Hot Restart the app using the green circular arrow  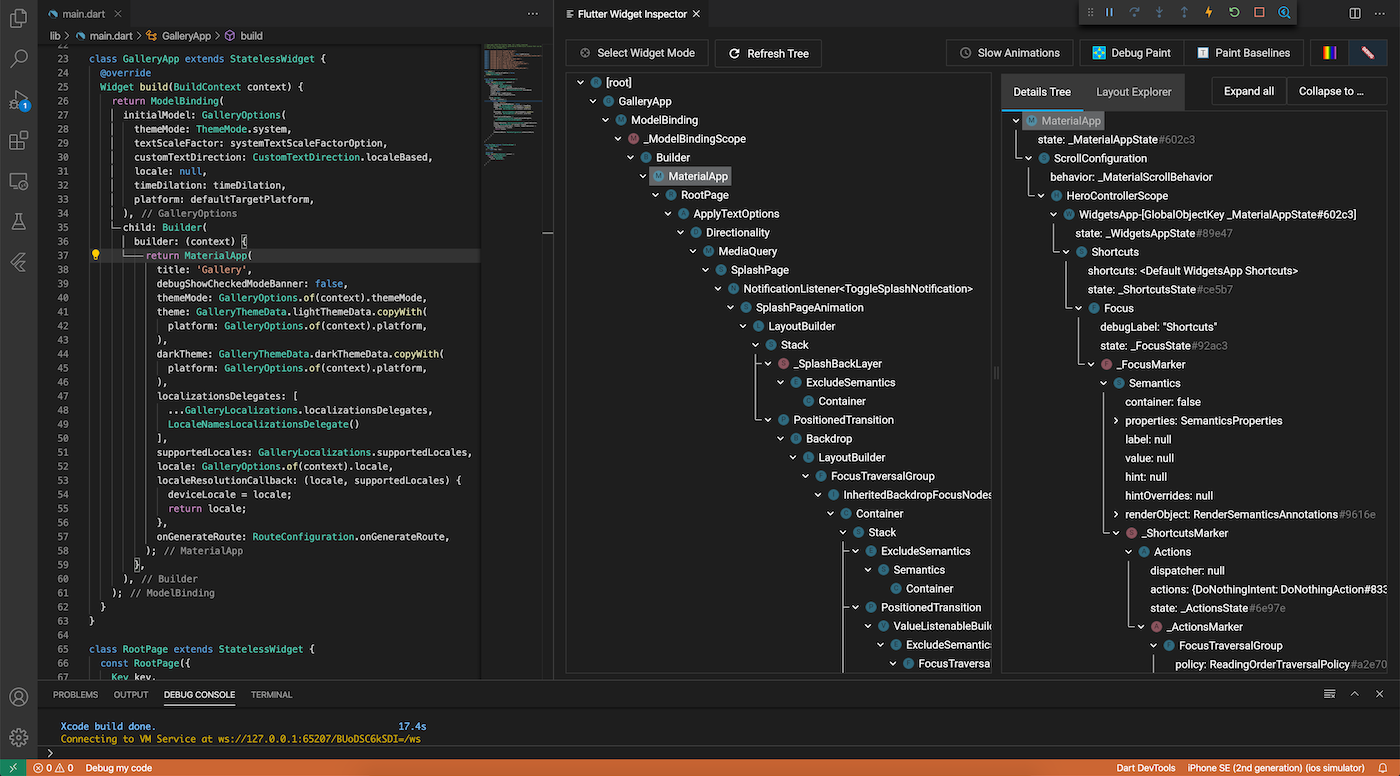pyautogui.click(x=1233, y=13)
